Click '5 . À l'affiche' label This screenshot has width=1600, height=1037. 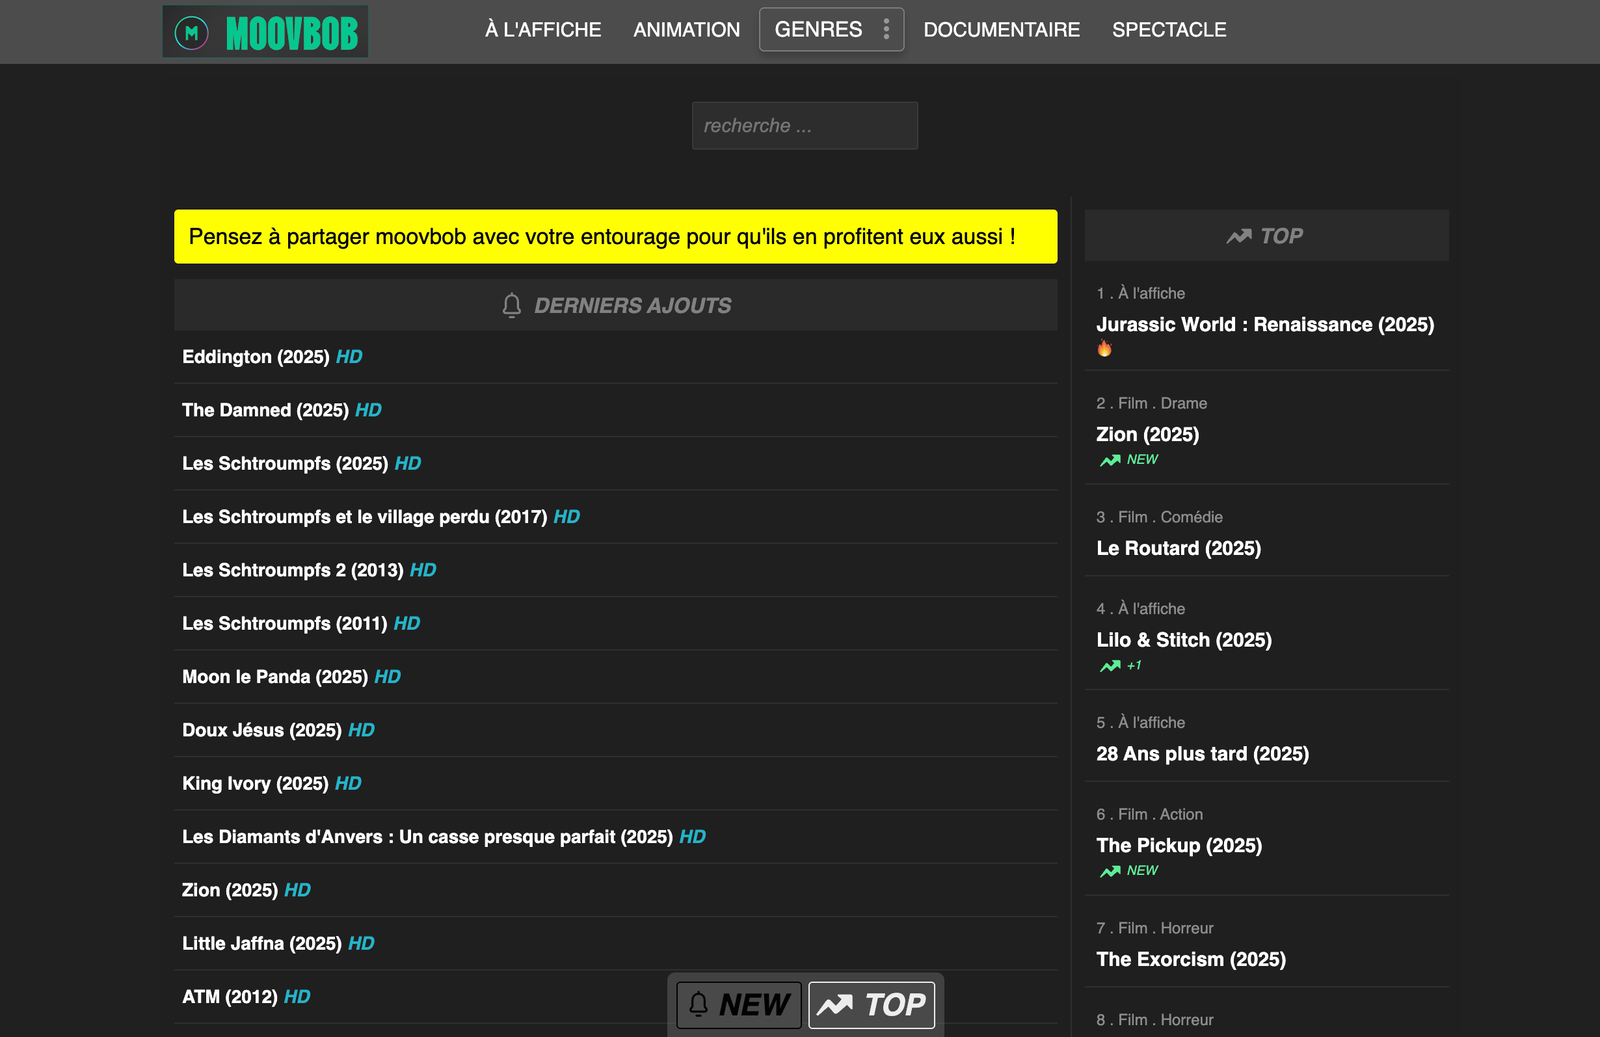point(1140,723)
